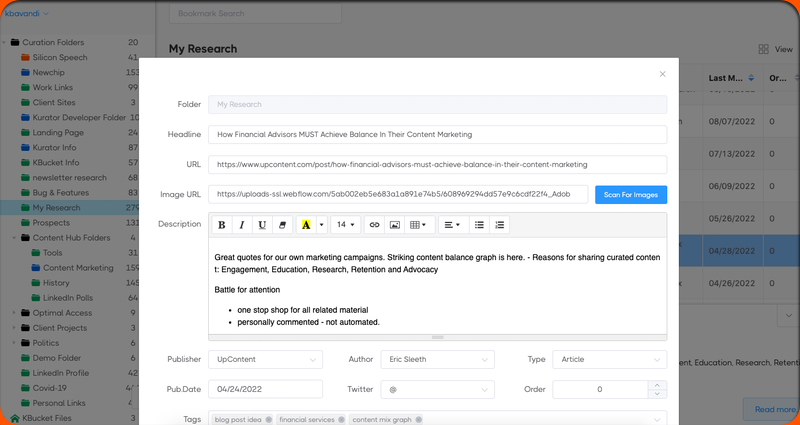The width and height of the screenshot is (800, 425).
Task: Click the Headline input field
Action: 437,135
